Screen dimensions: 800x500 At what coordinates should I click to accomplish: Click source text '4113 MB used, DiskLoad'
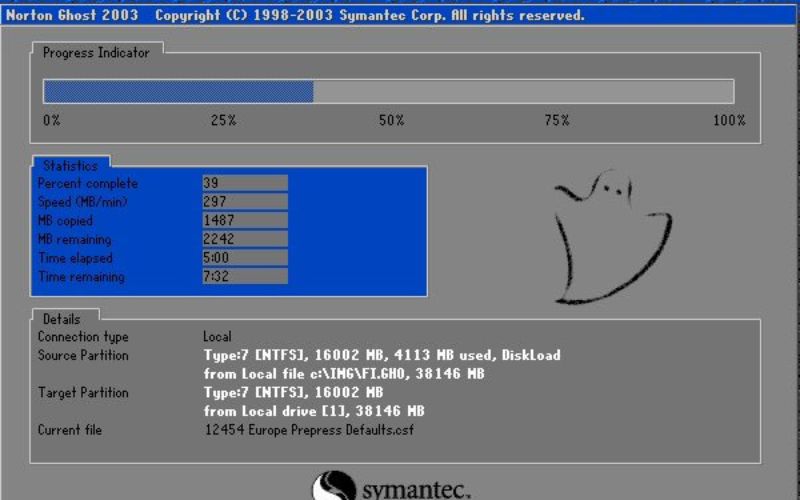tap(478, 355)
